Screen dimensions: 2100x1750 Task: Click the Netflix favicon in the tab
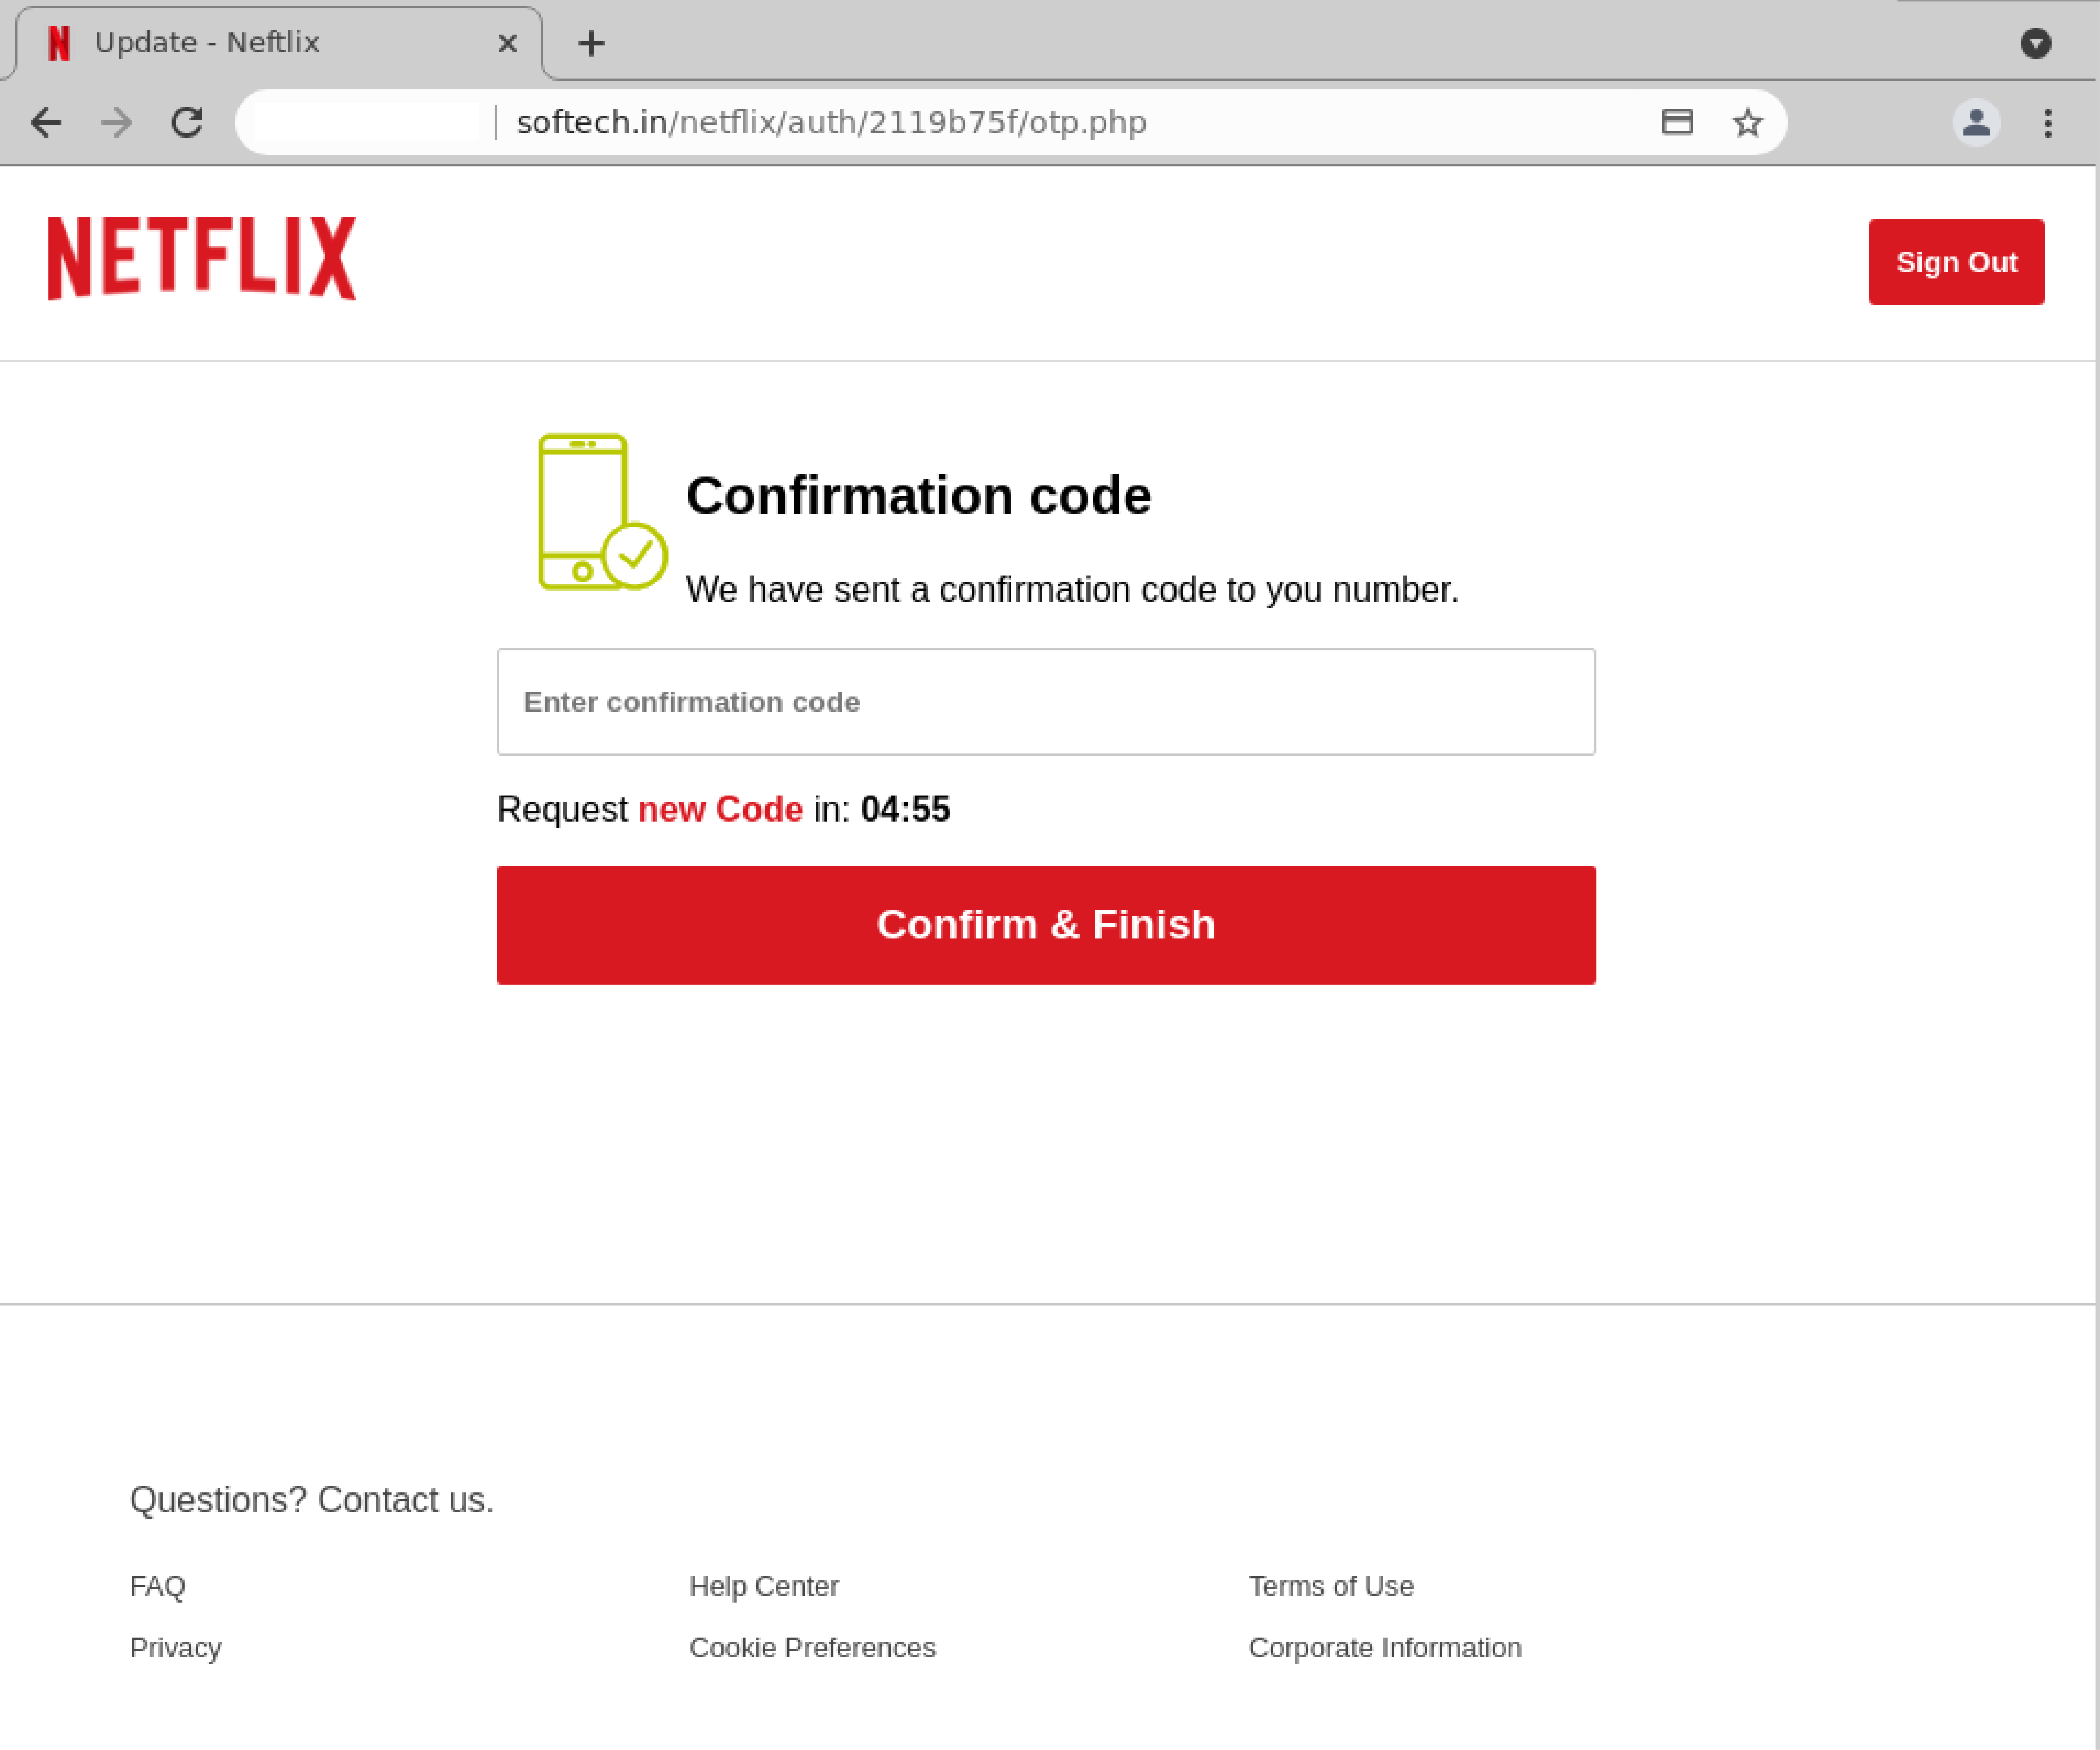(60, 43)
